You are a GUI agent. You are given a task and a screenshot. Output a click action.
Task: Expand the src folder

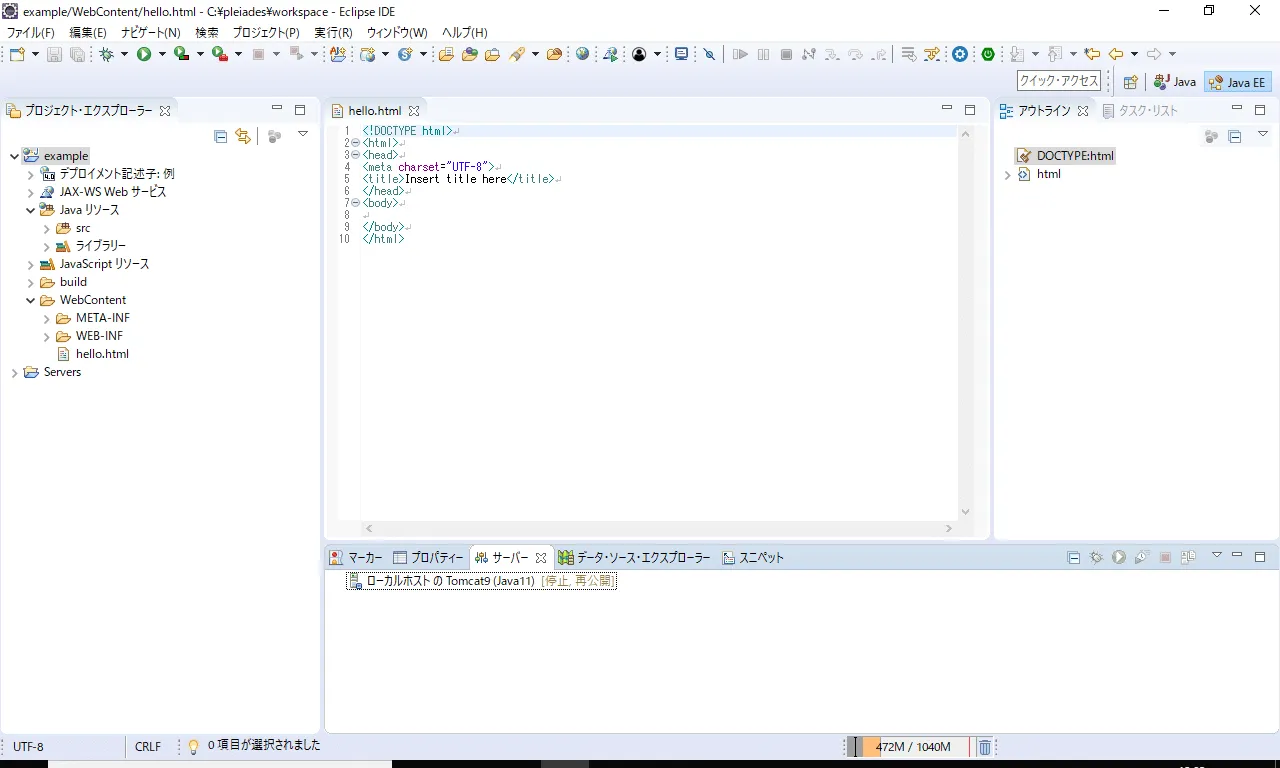pos(46,228)
